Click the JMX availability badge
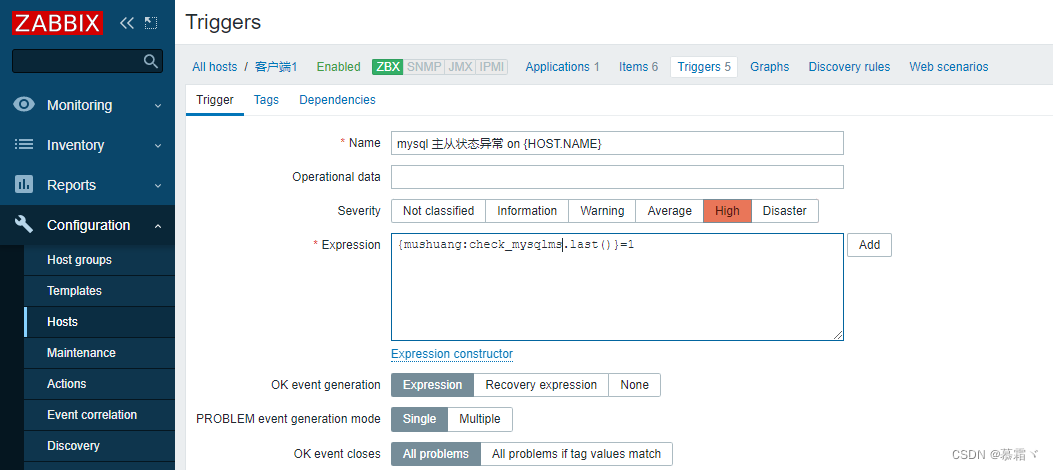The width and height of the screenshot is (1053, 470). coord(459,66)
